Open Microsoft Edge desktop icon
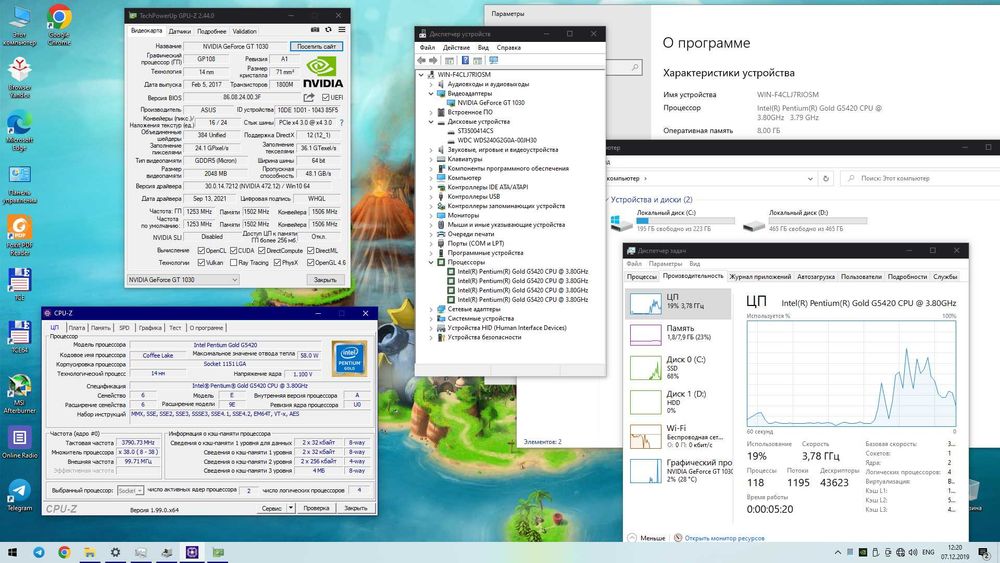Screen dimensions: 1000x563 20,130
